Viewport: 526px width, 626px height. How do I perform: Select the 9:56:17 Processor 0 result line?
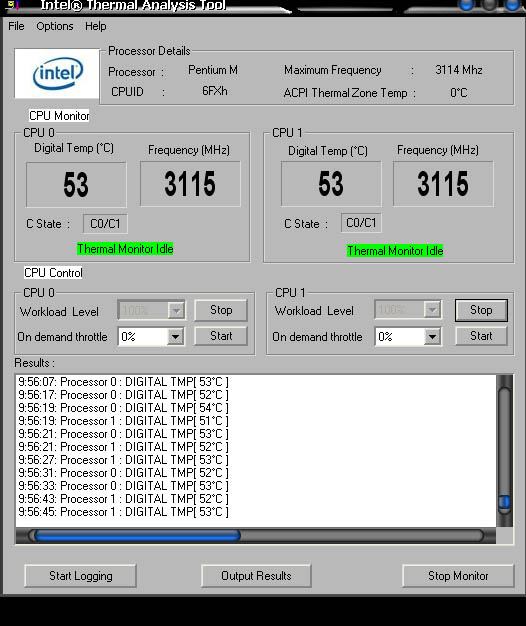click(123, 395)
